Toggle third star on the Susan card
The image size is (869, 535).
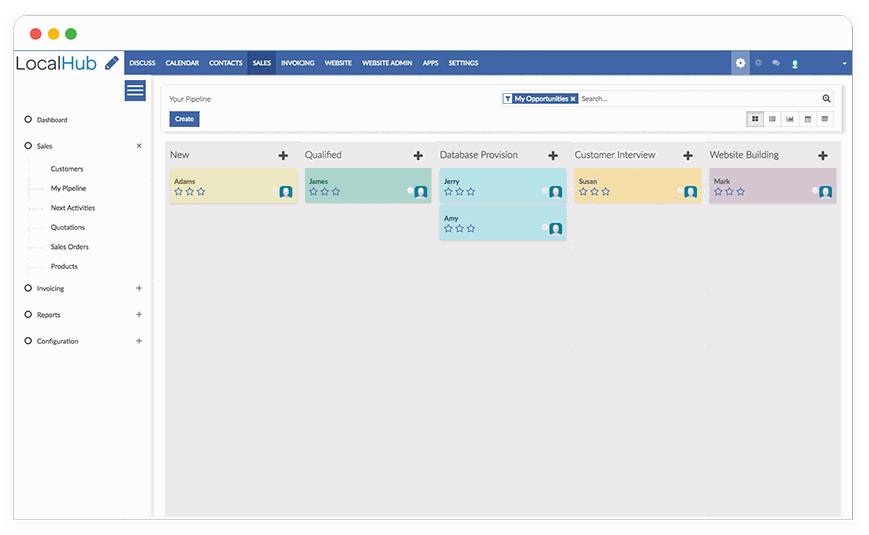(x=606, y=192)
